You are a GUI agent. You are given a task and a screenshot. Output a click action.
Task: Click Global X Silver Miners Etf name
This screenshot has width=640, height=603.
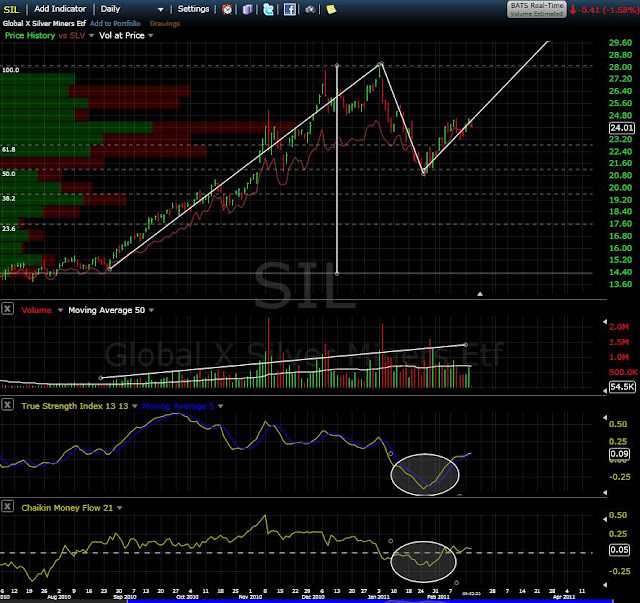[x=44, y=23]
